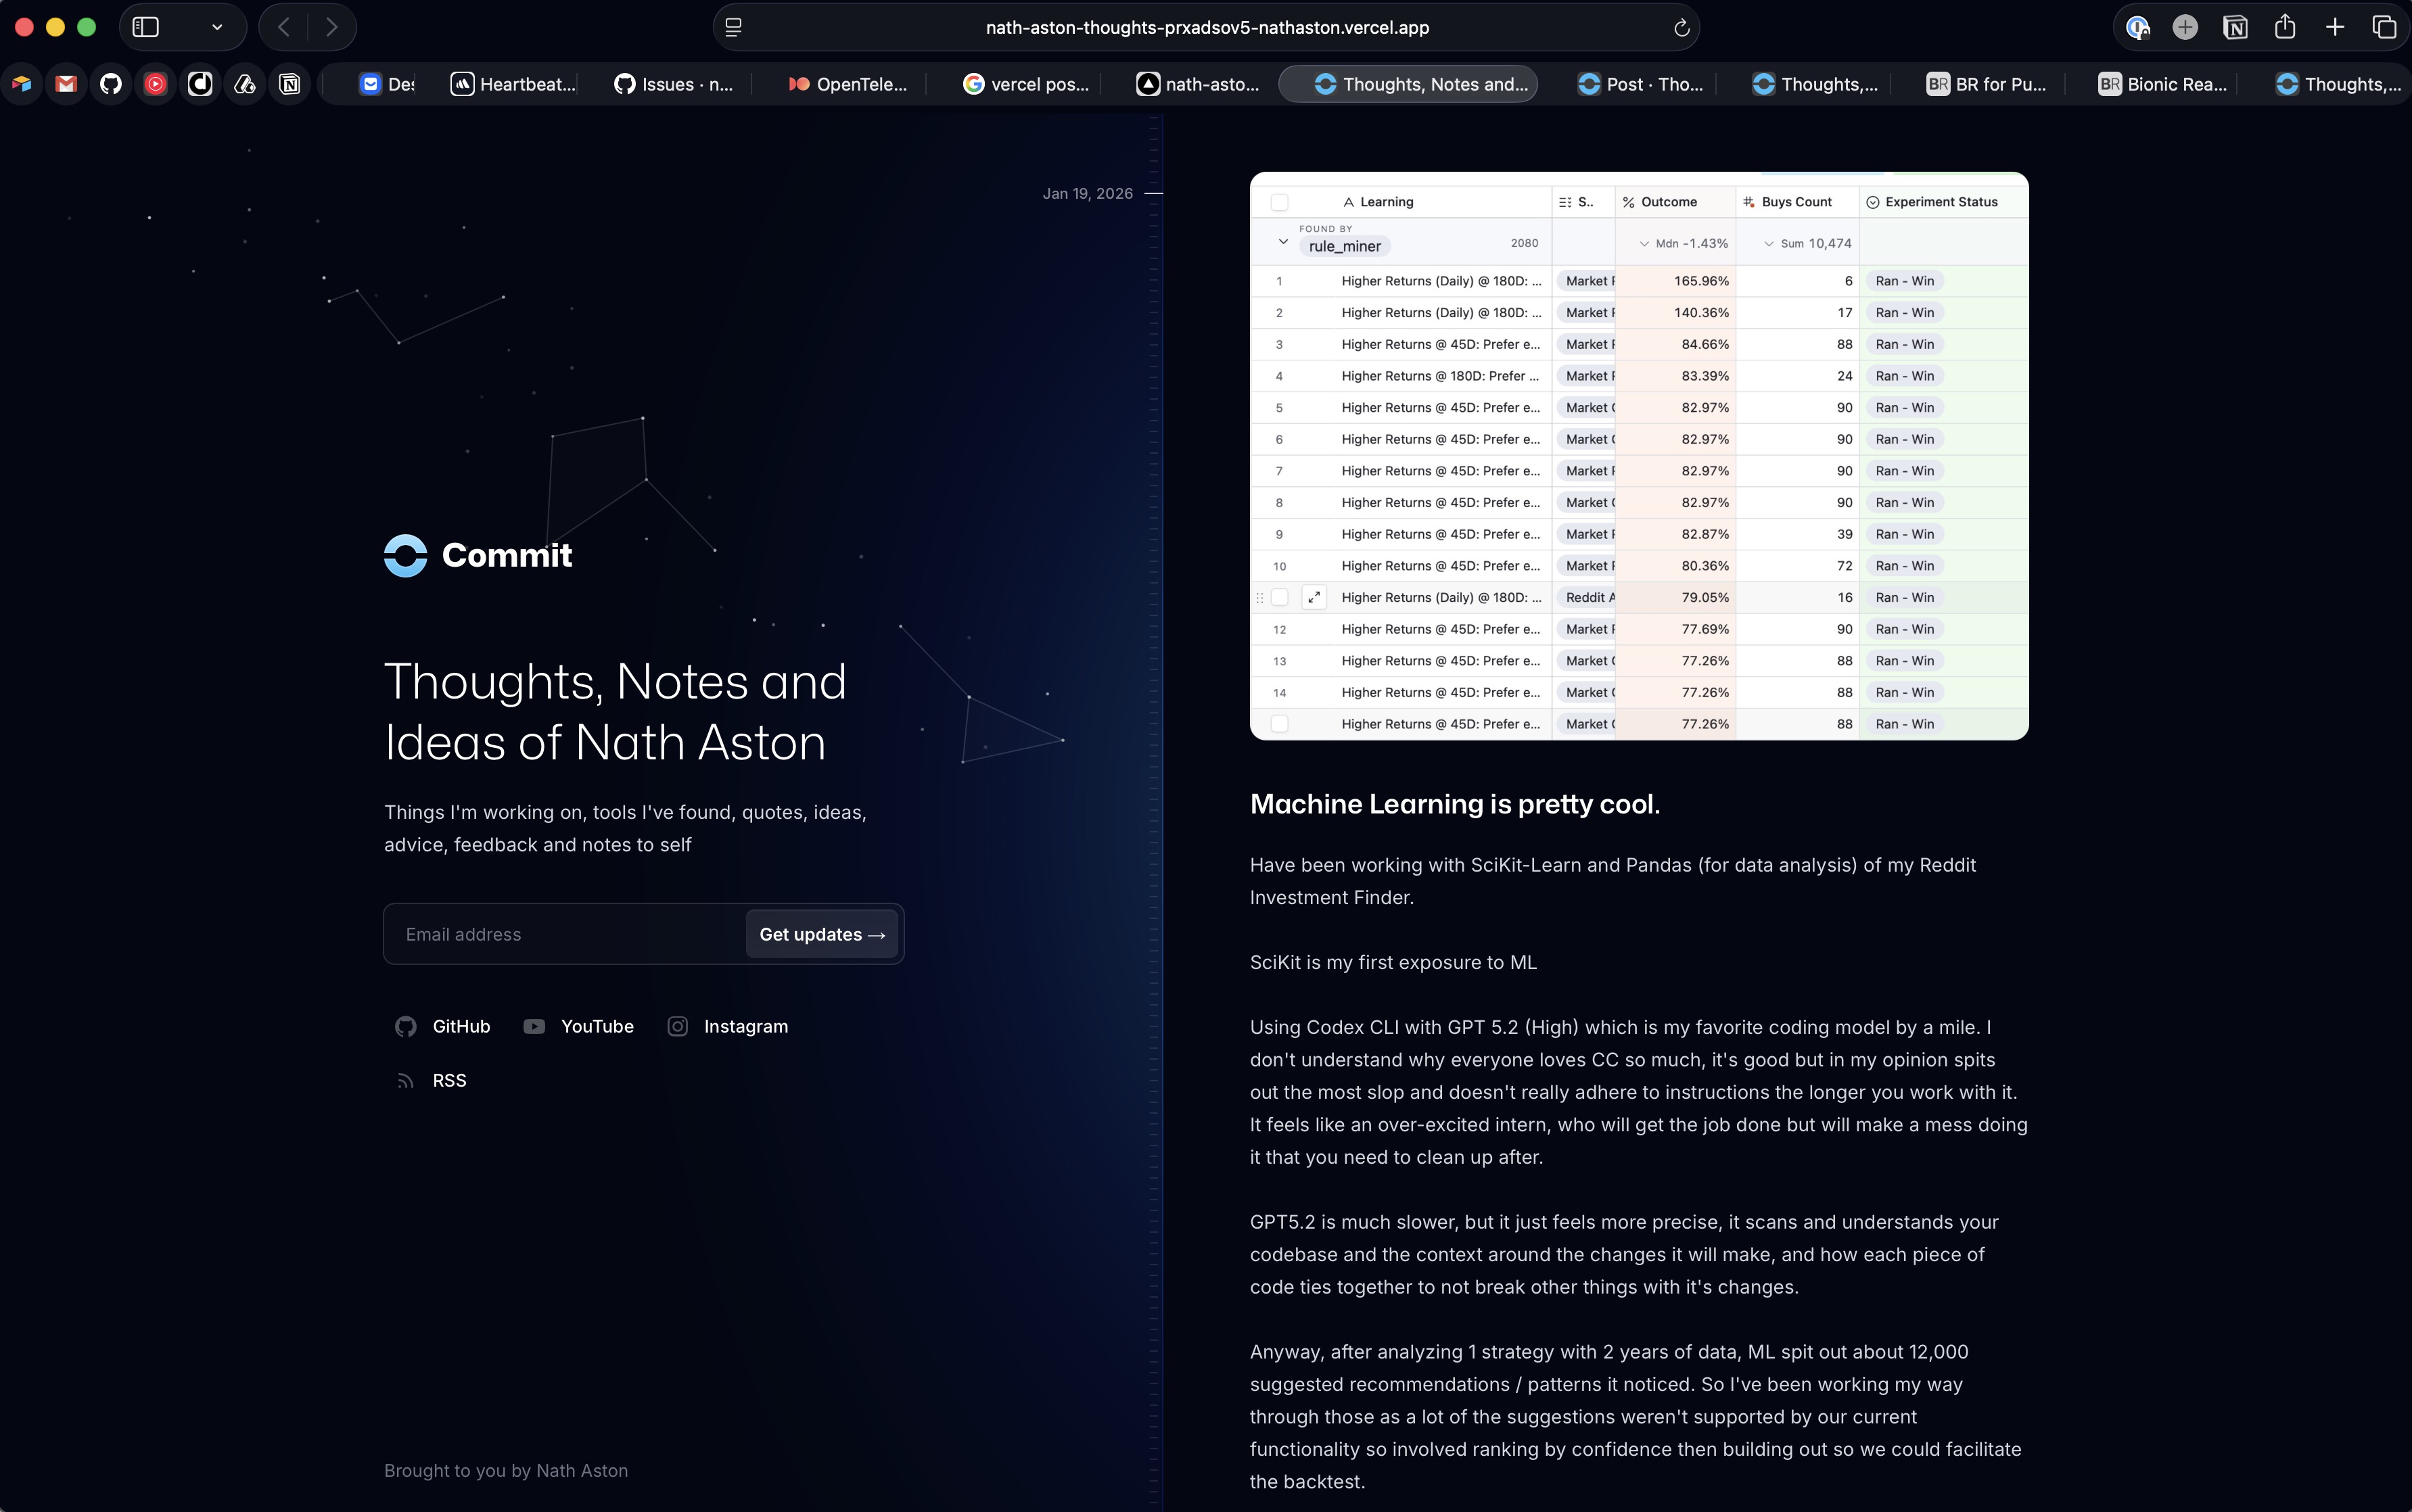Click the expand row icon in table
The image size is (2412, 1512).
click(1314, 597)
